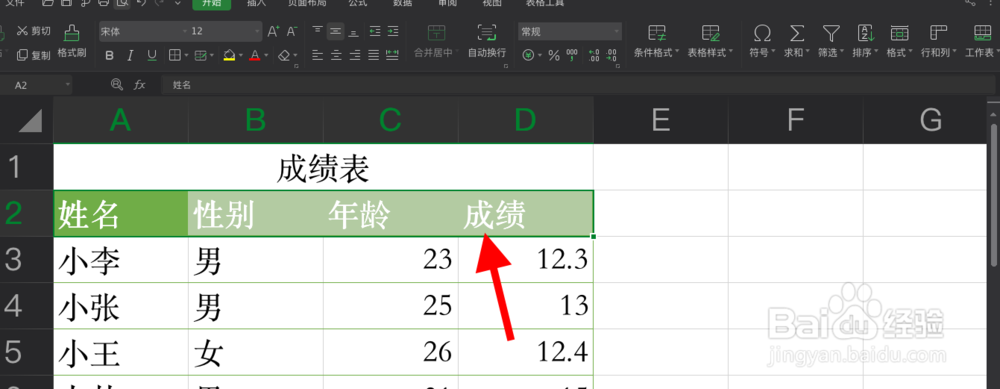Apply distributed alignment icon
This screenshot has height=389, width=1000.
tap(393, 55)
